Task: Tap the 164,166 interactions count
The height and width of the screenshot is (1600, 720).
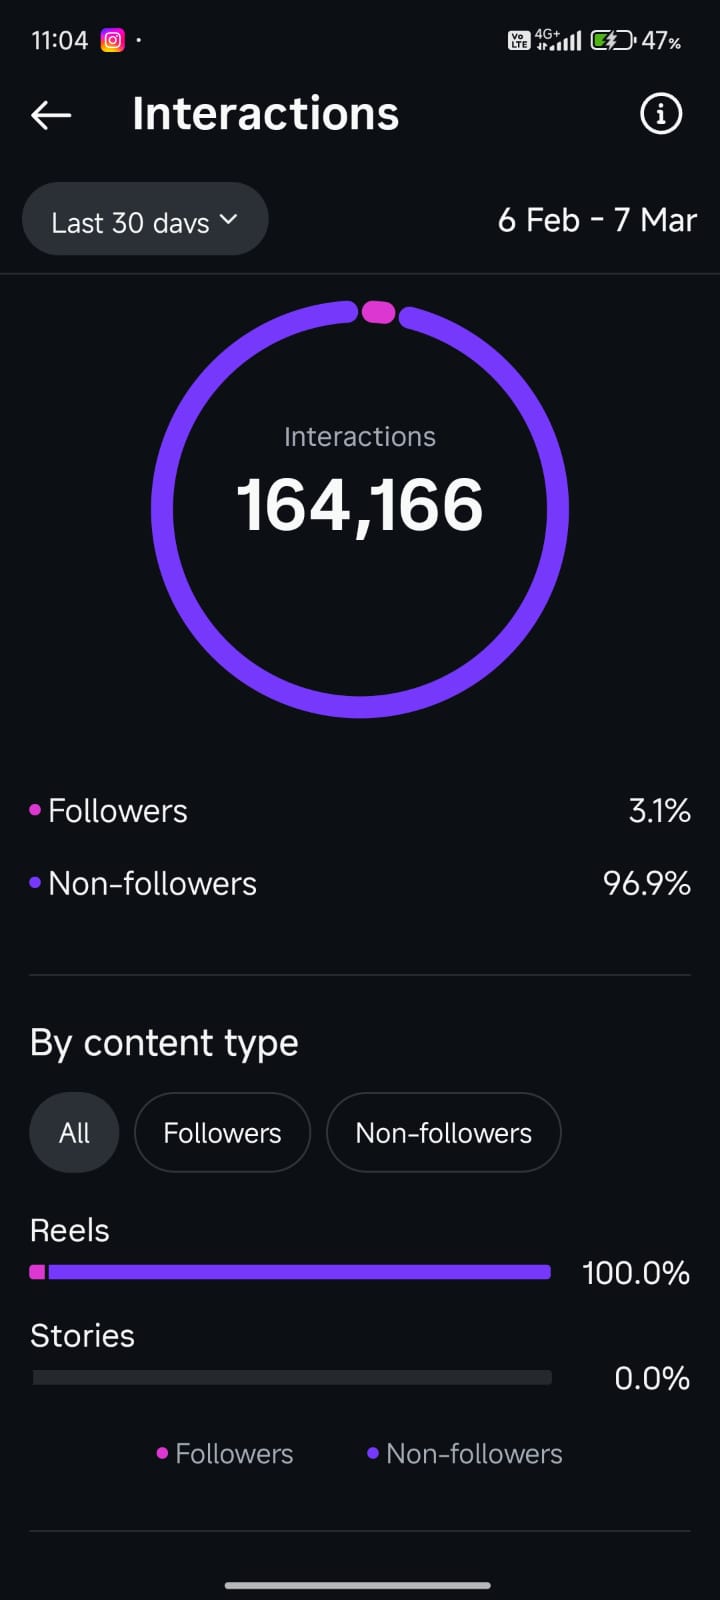Action: click(360, 505)
